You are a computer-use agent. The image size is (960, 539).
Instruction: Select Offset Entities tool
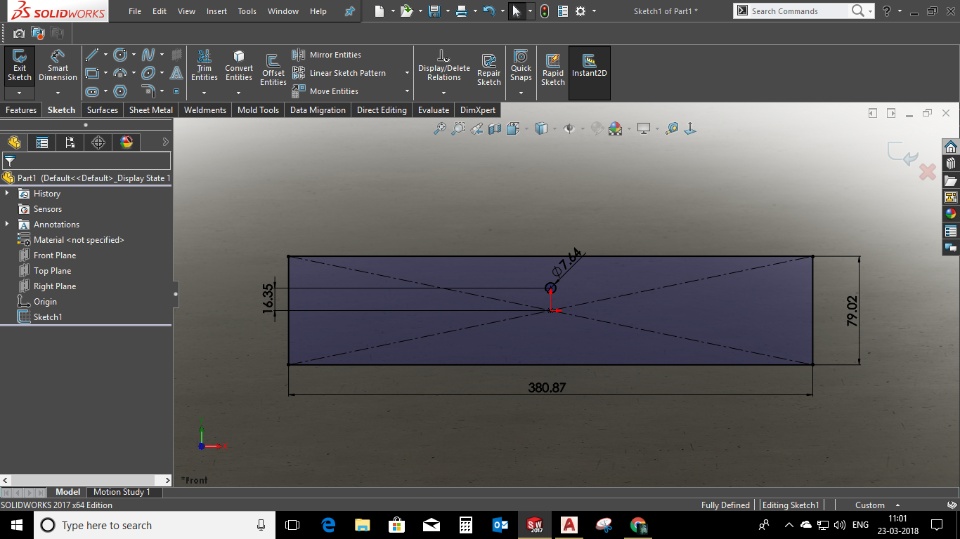tap(273, 67)
